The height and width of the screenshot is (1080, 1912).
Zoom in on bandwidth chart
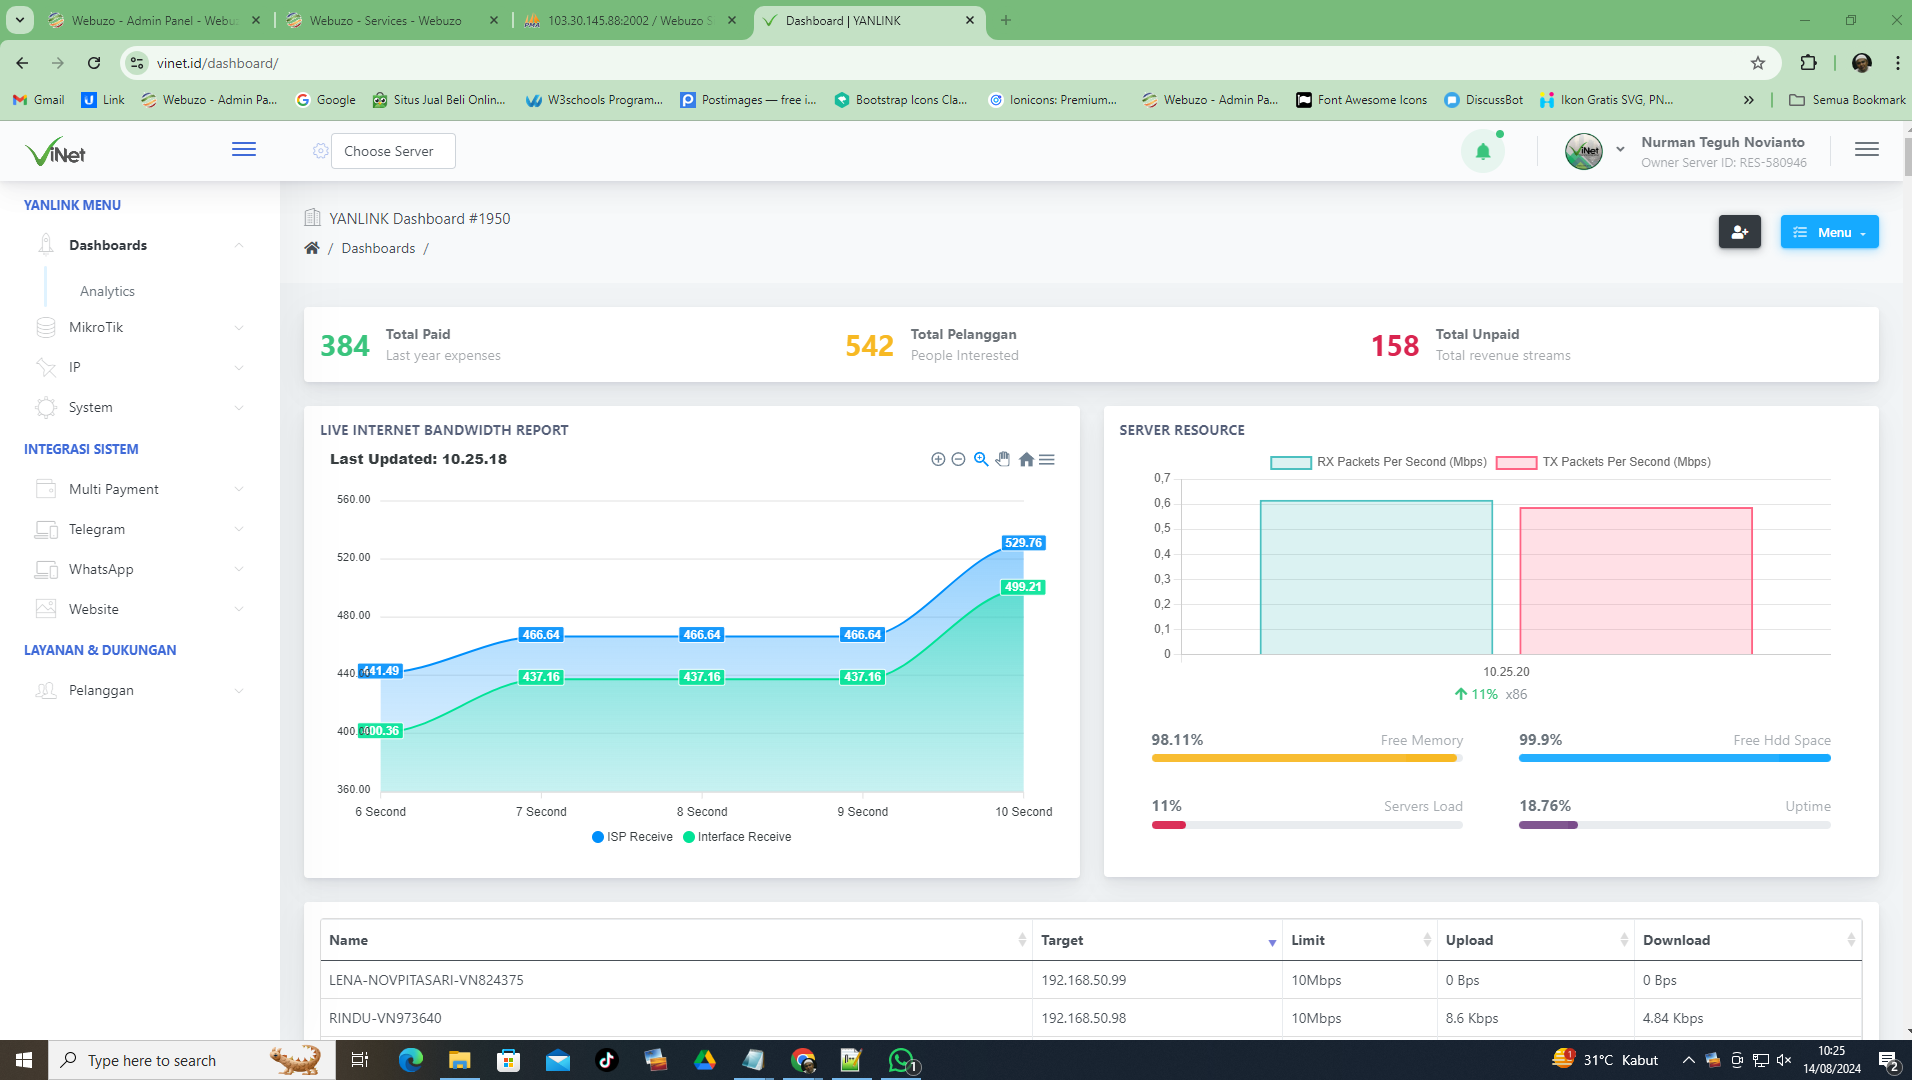coord(938,459)
